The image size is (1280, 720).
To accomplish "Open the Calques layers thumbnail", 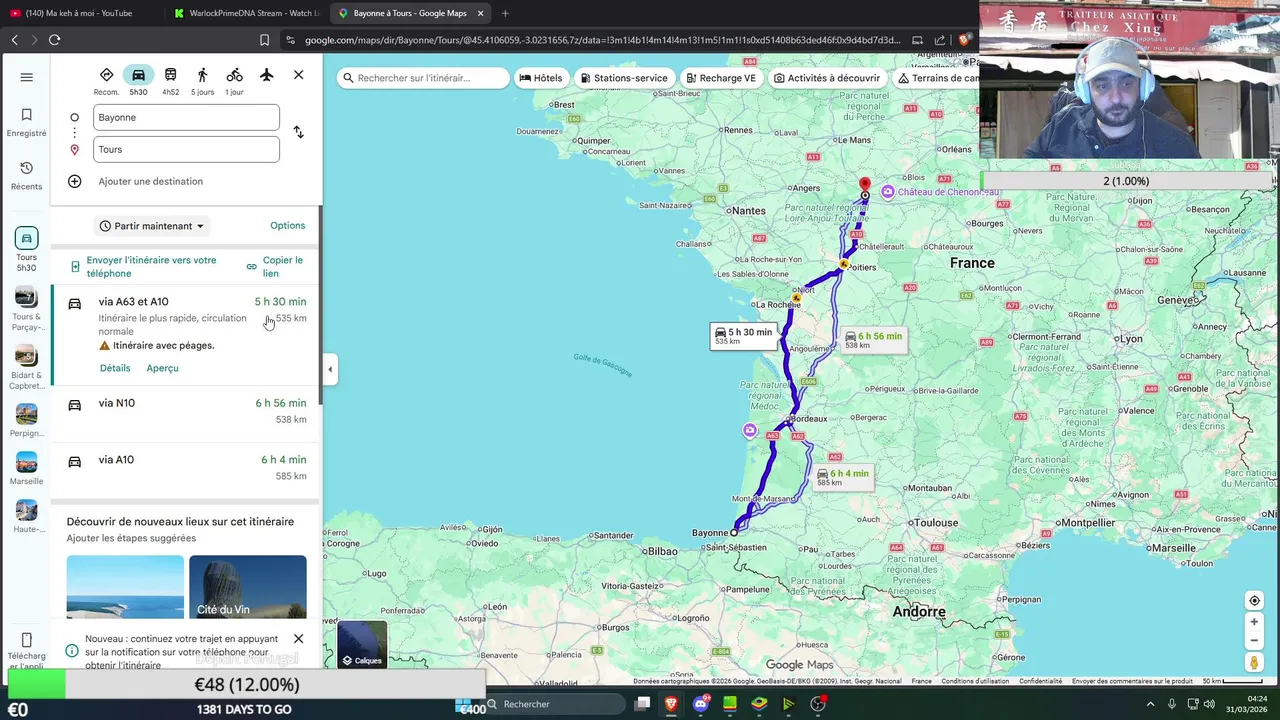I will pyautogui.click(x=362, y=645).
